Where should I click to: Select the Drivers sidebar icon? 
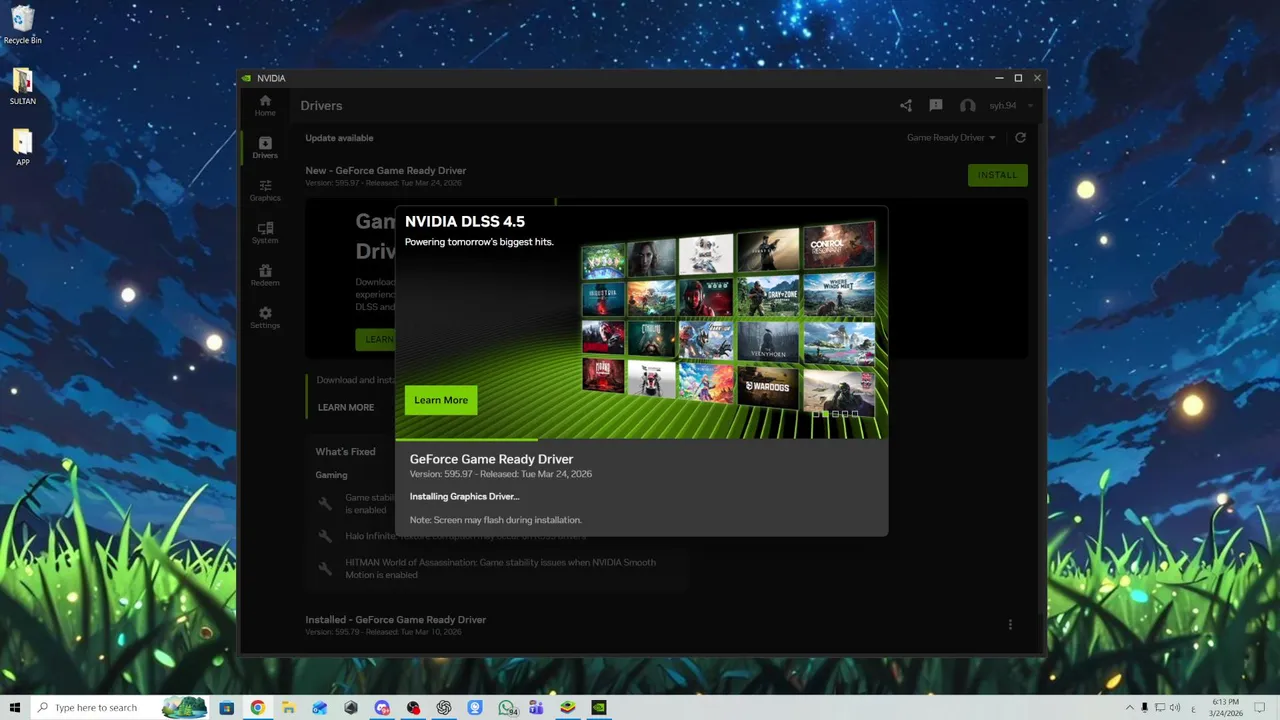click(x=265, y=147)
